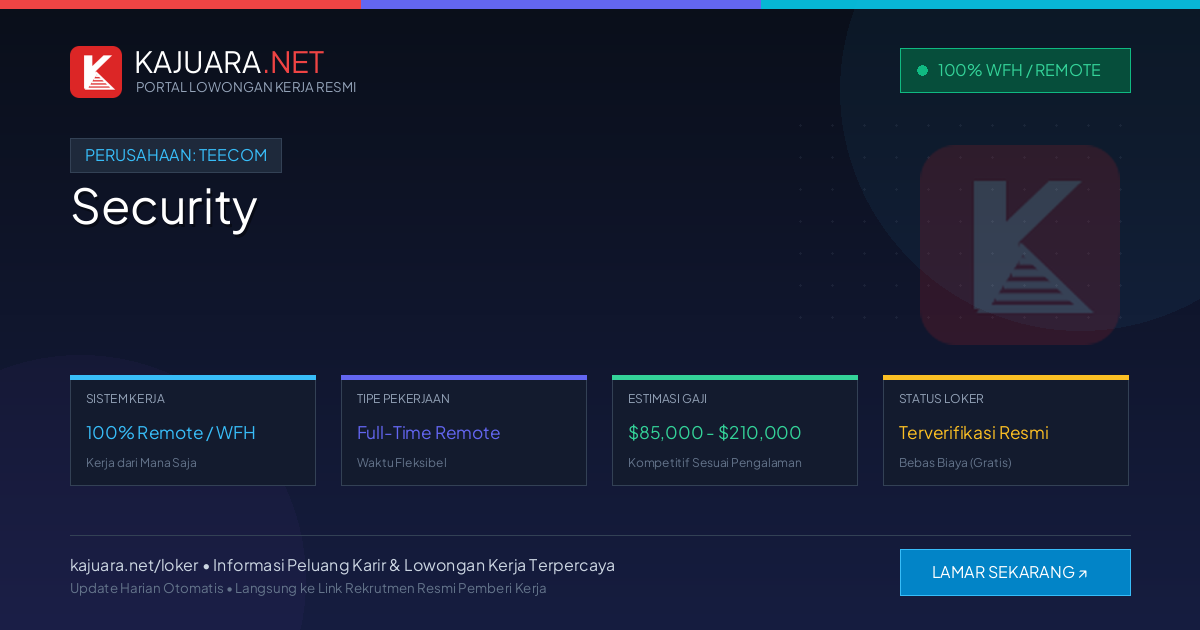This screenshot has width=1200, height=630.
Task: Open the Sistem Kerja info card
Action: (x=193, y=431)
